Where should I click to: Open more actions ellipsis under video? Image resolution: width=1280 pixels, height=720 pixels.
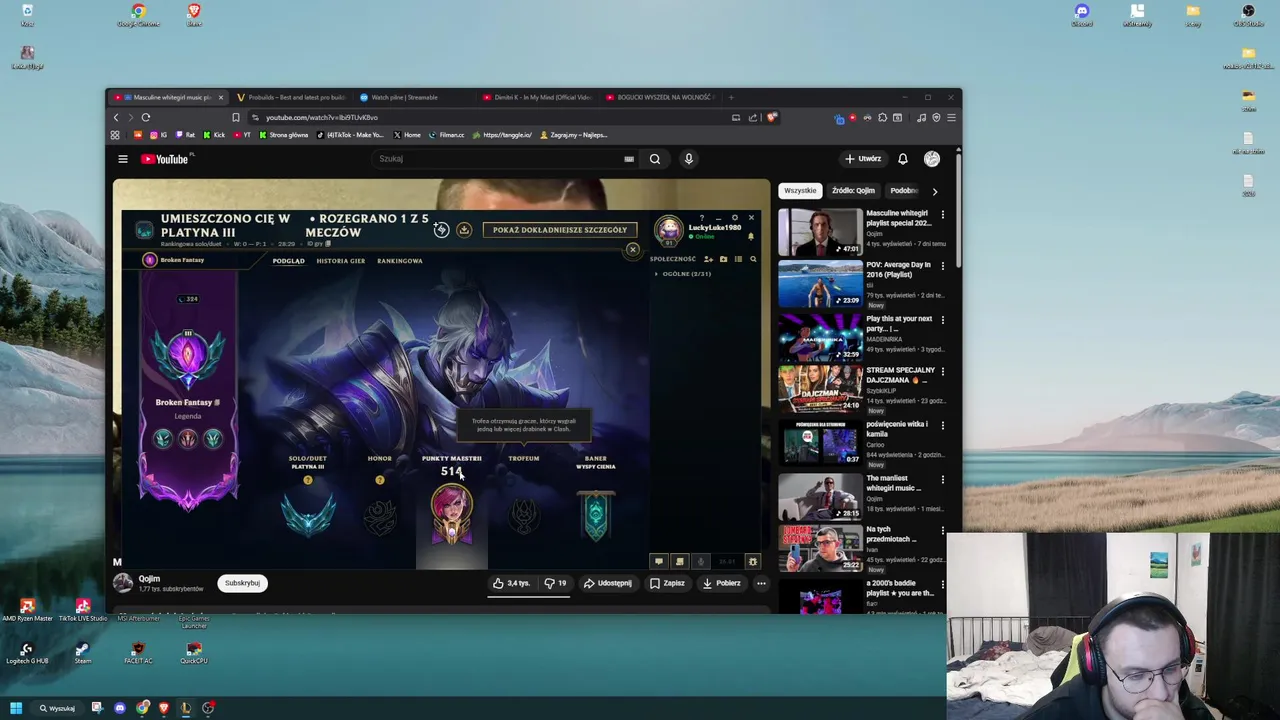coord(761,583)
